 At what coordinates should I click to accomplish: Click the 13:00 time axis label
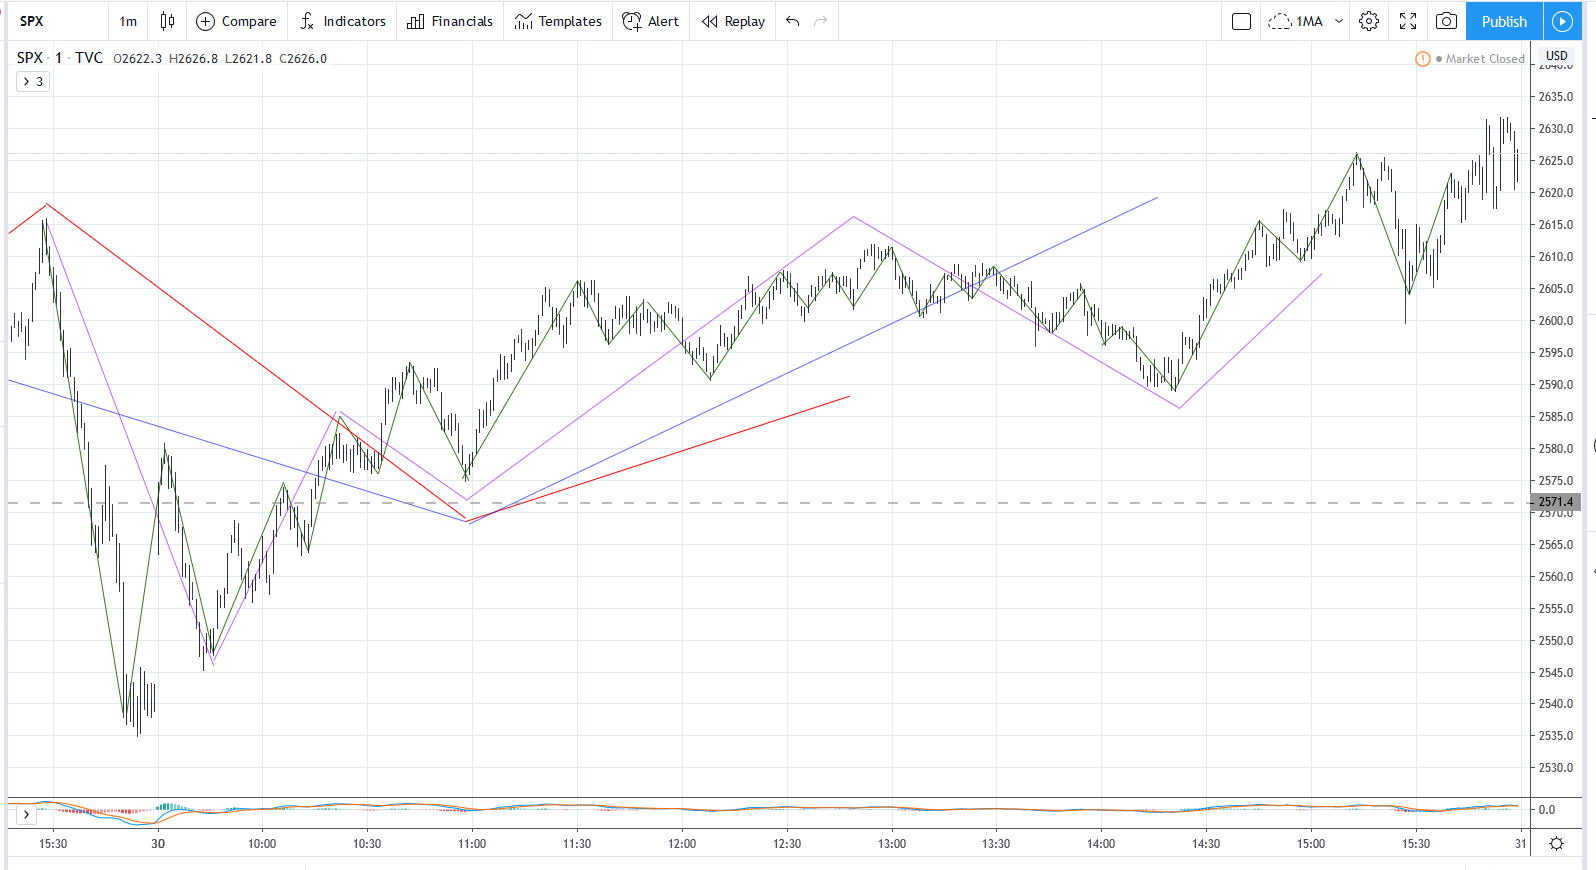pos(892,844)
